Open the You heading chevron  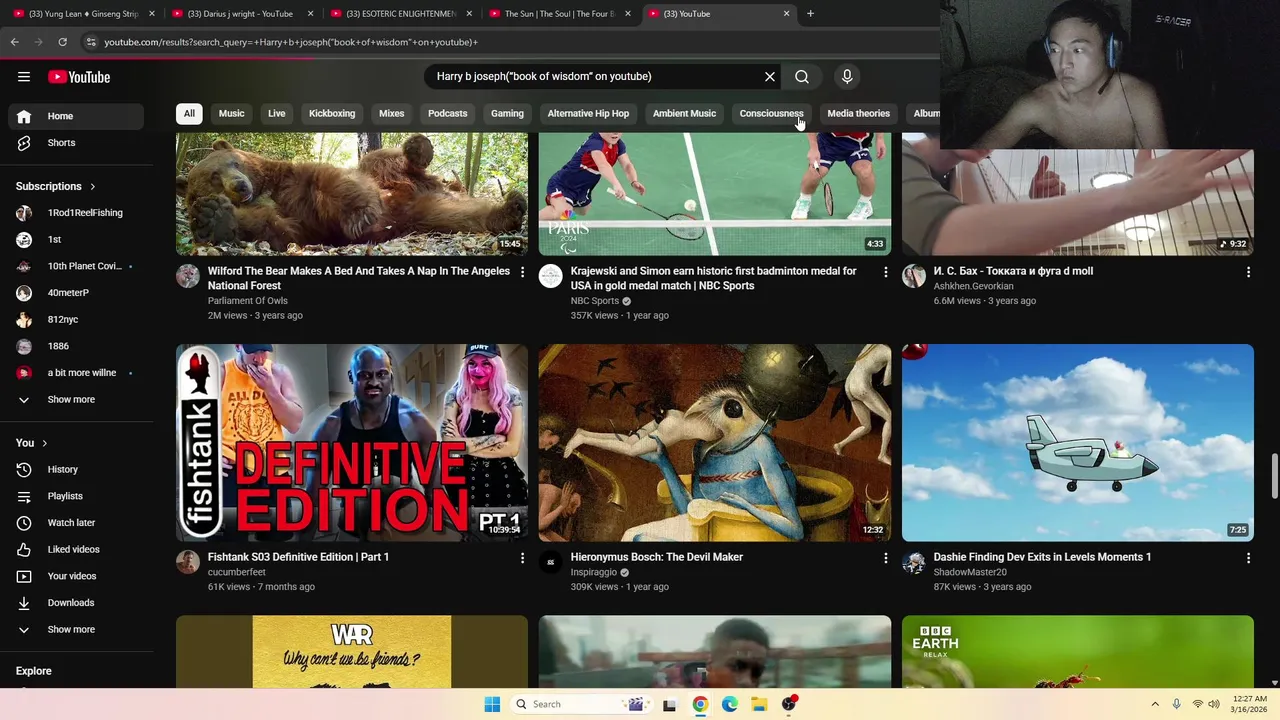tap(44, 443)
